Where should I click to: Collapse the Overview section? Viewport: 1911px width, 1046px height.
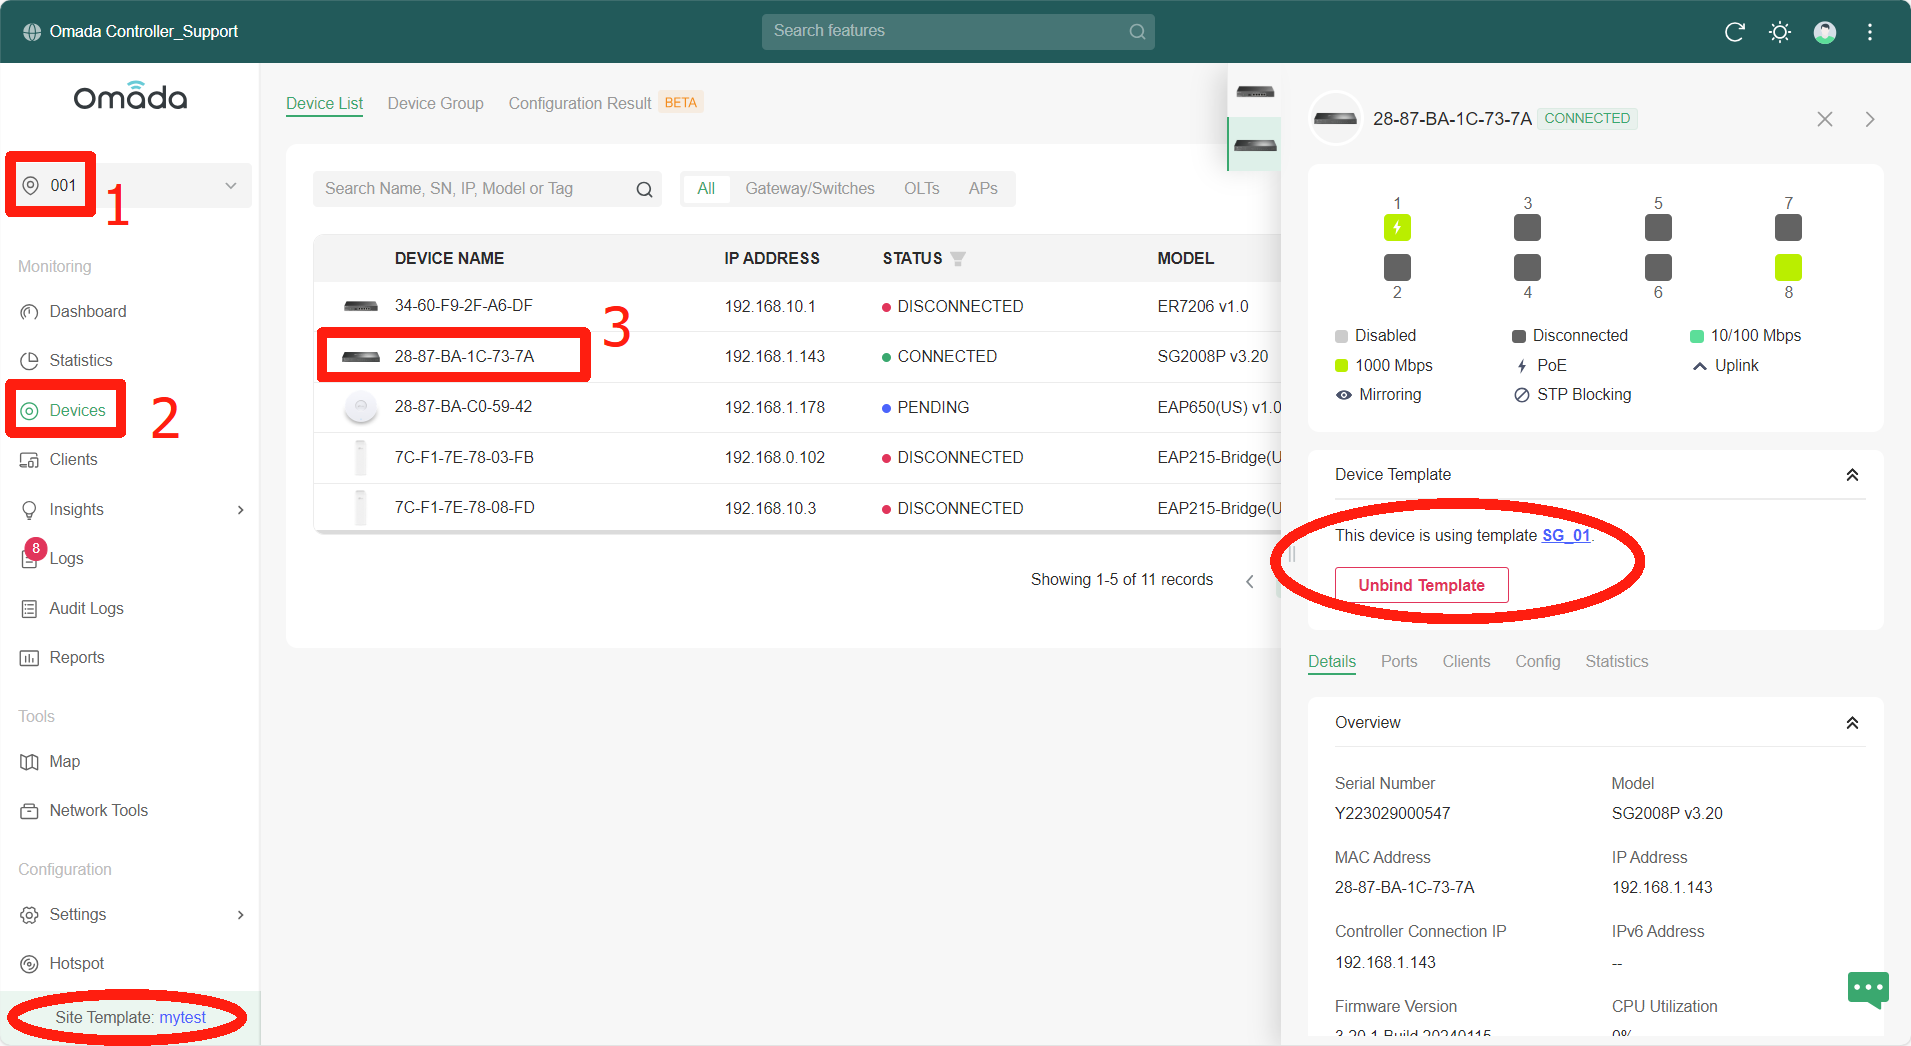1852,723
